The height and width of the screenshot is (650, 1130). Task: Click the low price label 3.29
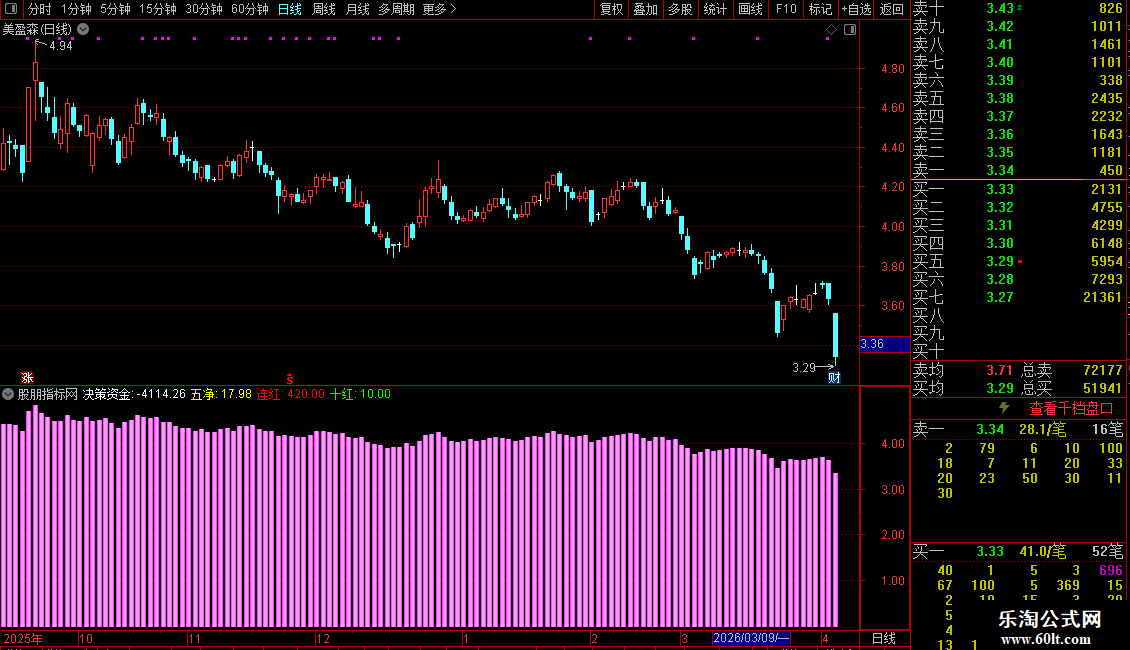(x=804, y=368)
